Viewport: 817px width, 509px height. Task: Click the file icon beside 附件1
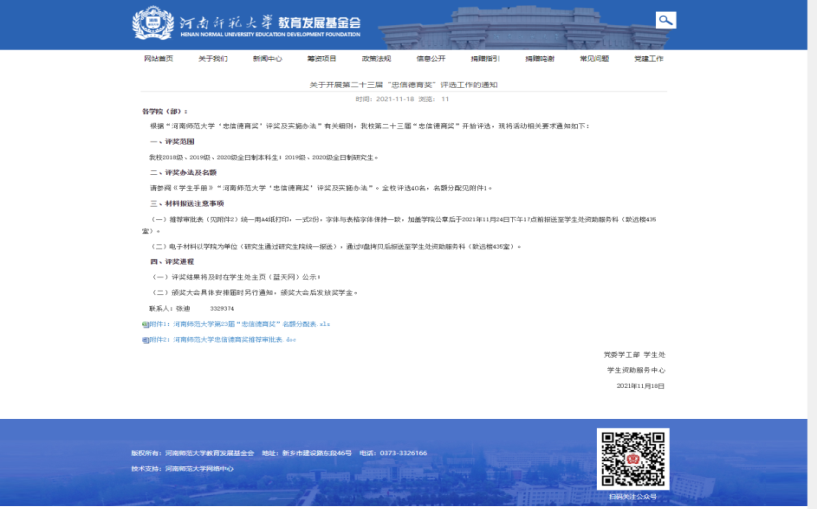(x=145, y=325)
